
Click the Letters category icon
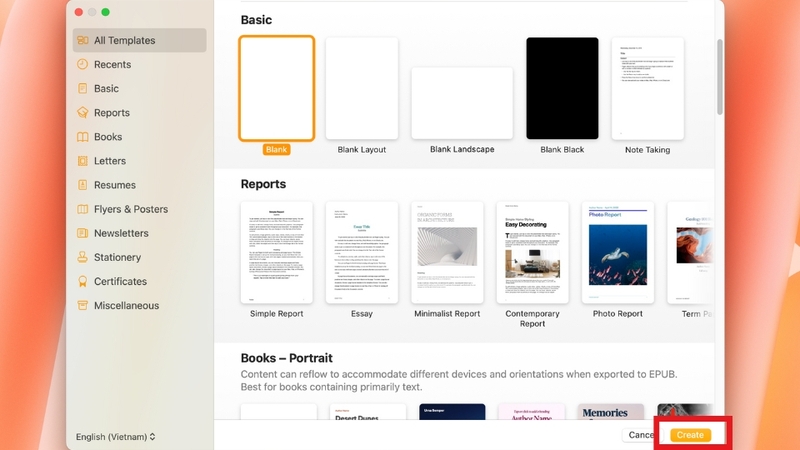[x=83, y=161]
